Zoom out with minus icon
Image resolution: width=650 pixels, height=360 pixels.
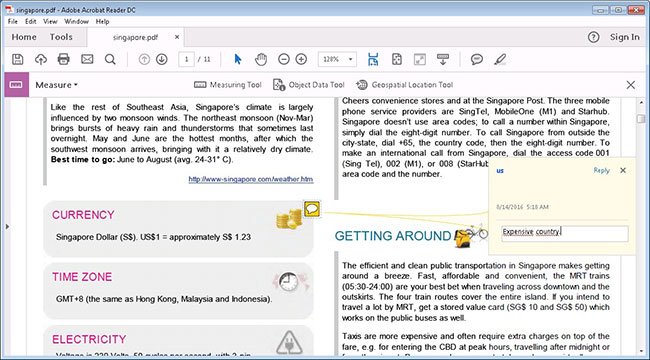point(284,59)
